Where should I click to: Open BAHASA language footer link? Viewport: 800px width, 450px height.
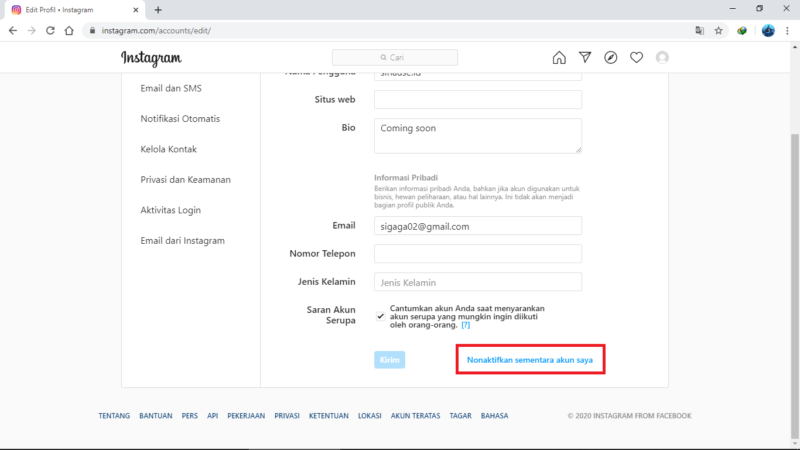point(494,416)
